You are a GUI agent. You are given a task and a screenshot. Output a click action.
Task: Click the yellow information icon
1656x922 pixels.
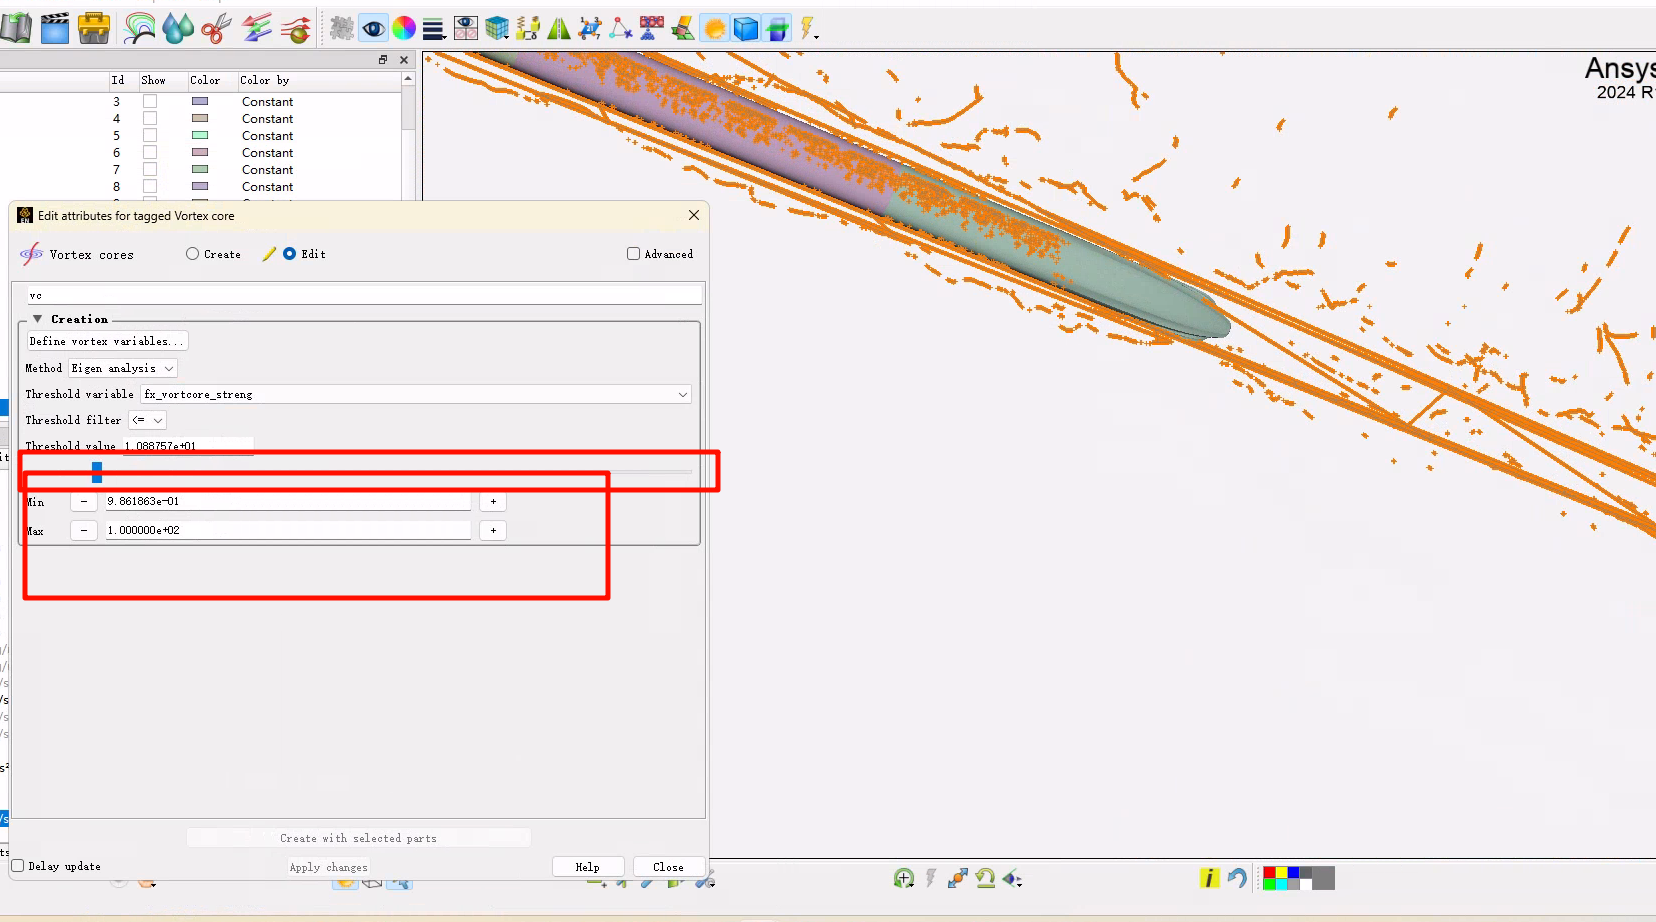[x=1209, y=878]
